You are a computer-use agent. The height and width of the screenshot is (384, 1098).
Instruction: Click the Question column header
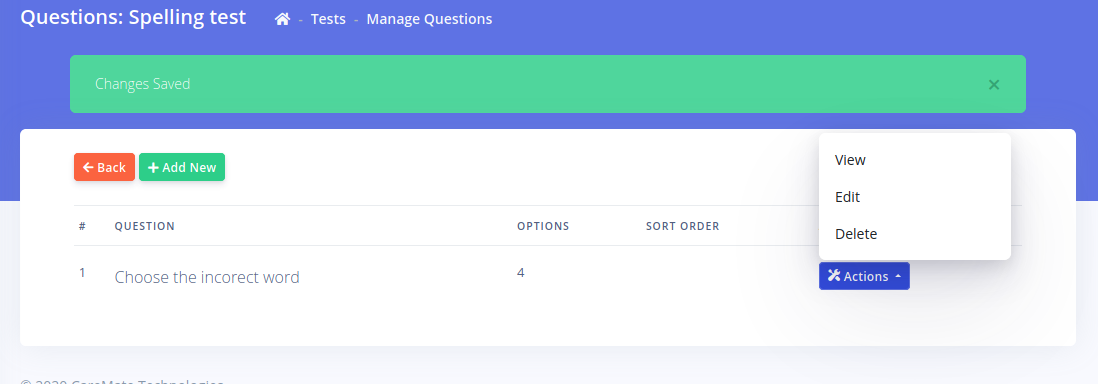(x=145, y=226)
